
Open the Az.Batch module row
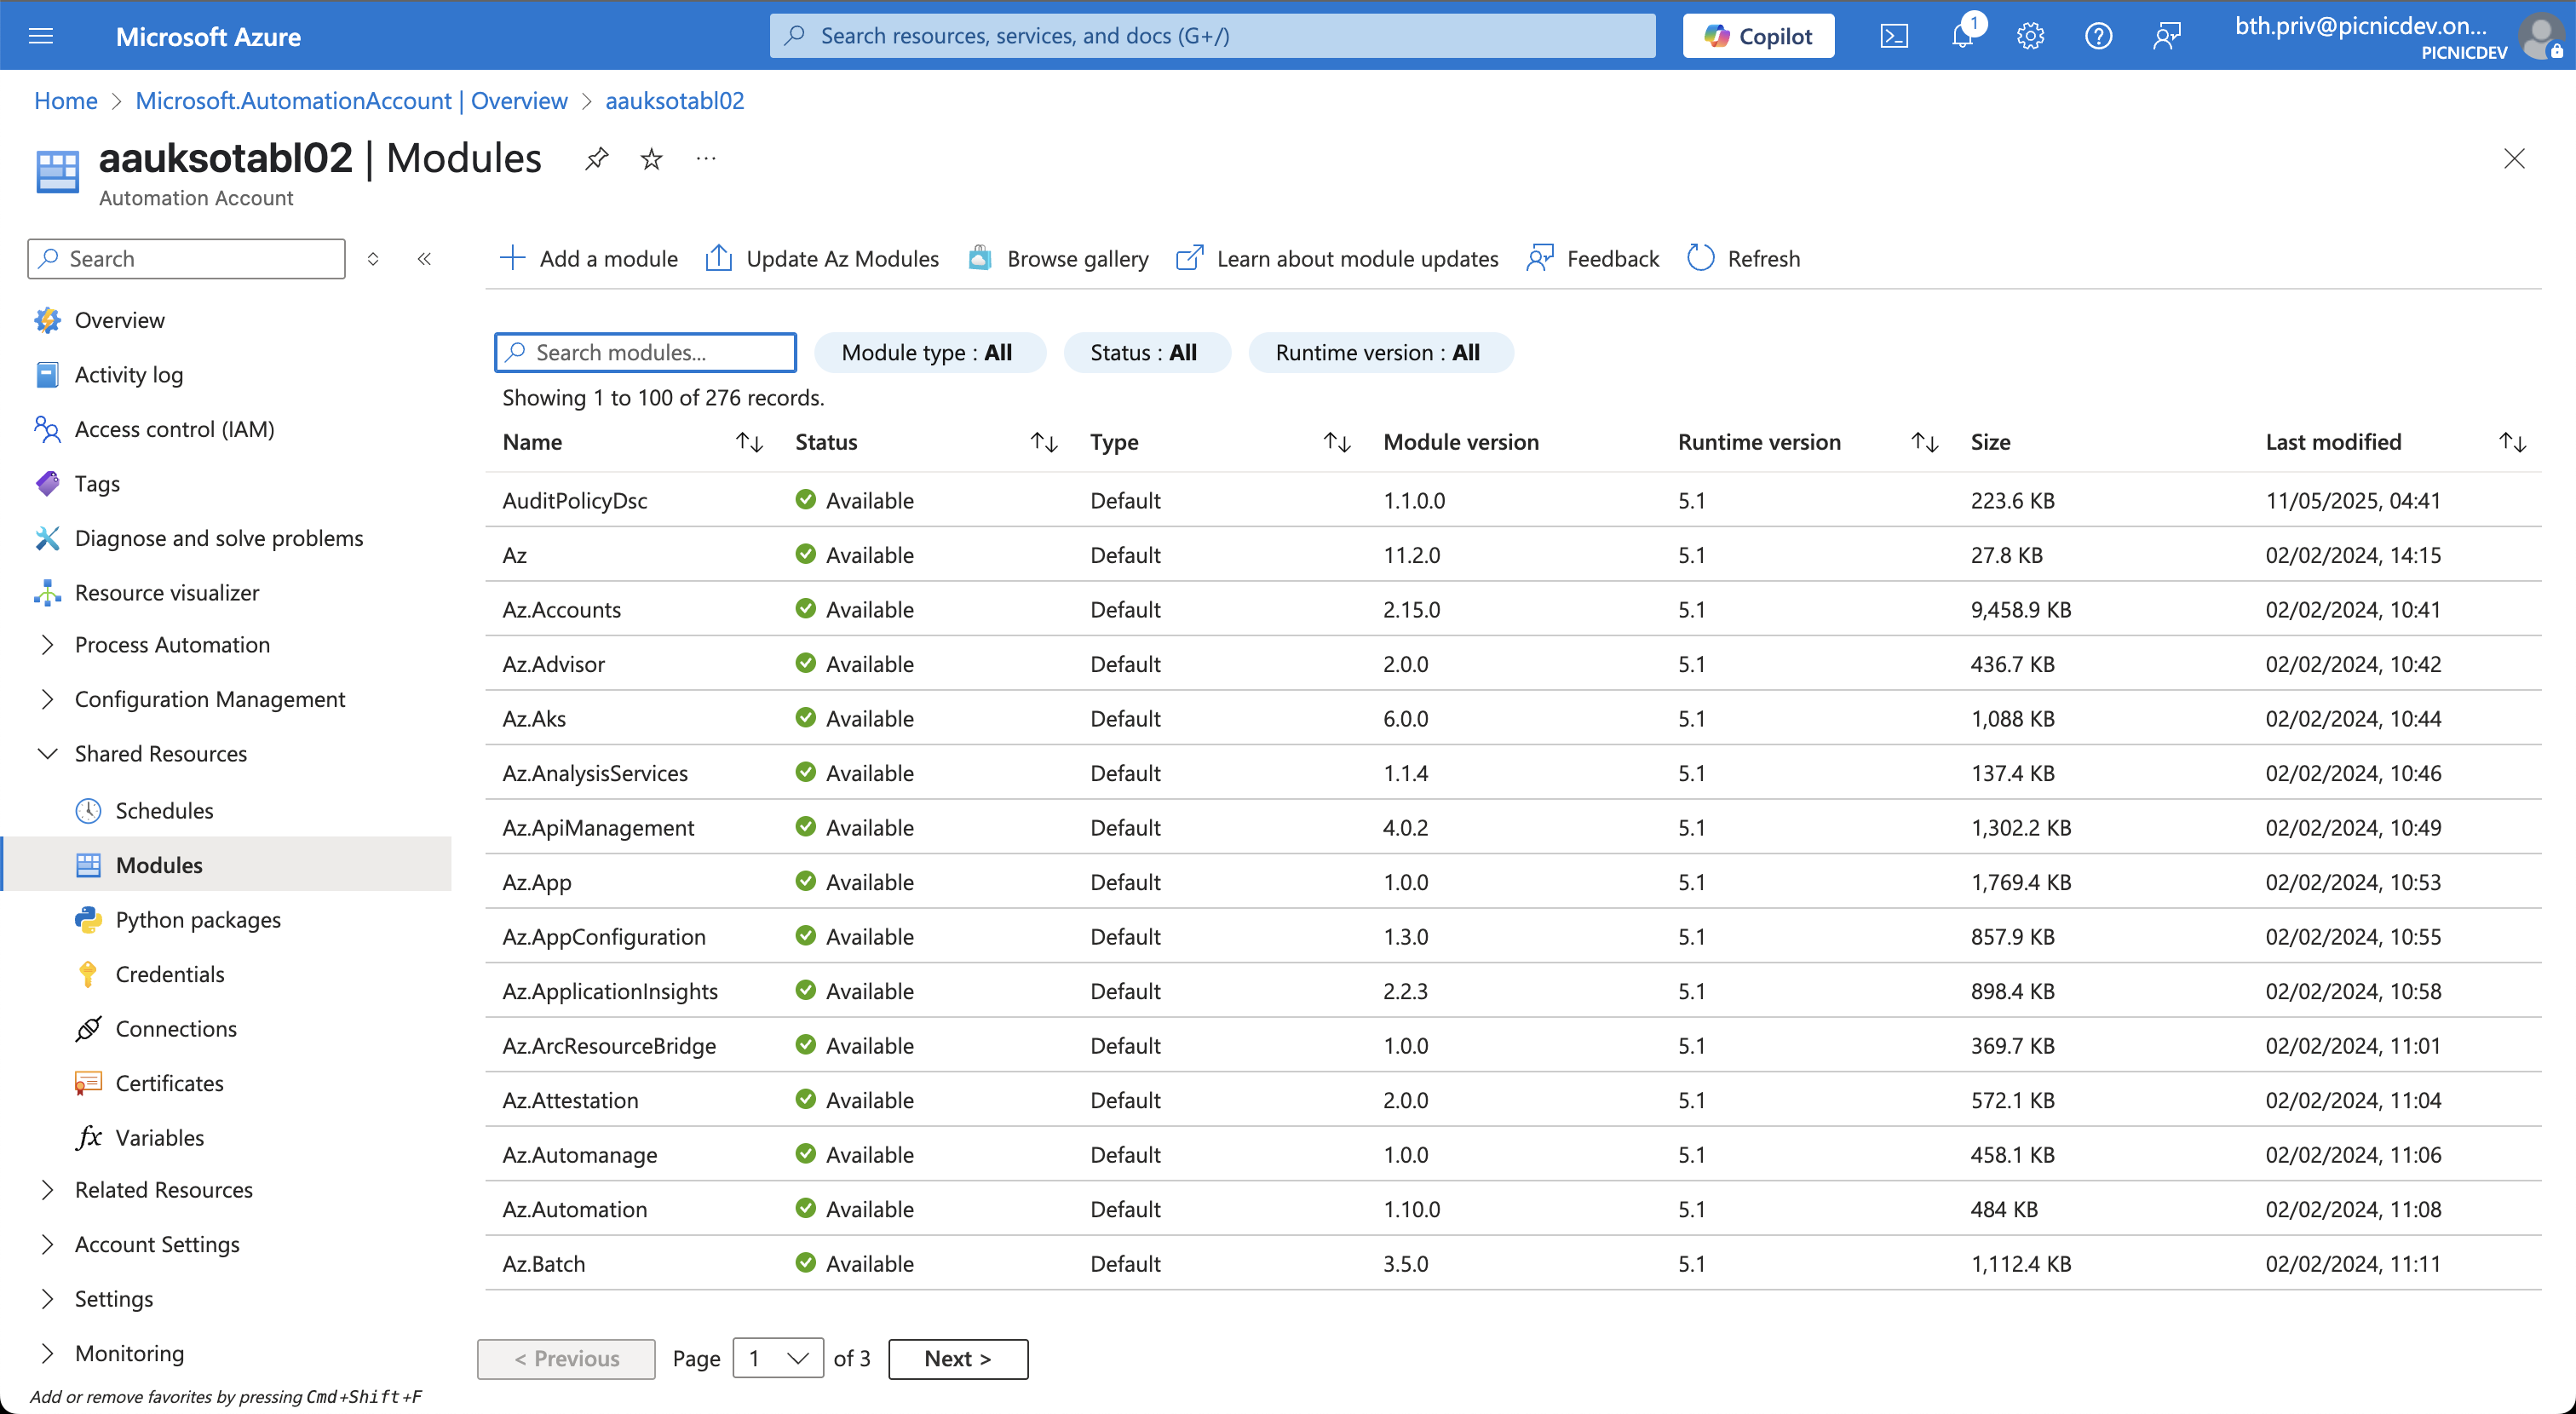(x=1513, y=1263)
